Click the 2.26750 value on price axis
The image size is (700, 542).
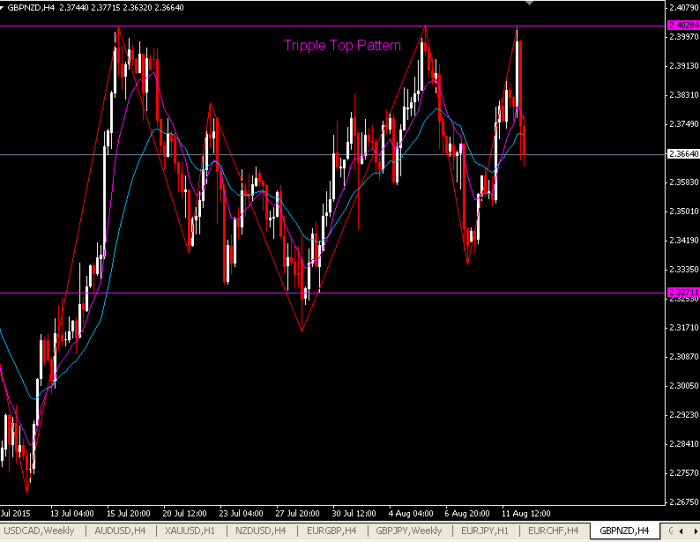pyautogui.click(x=684, y=502)
